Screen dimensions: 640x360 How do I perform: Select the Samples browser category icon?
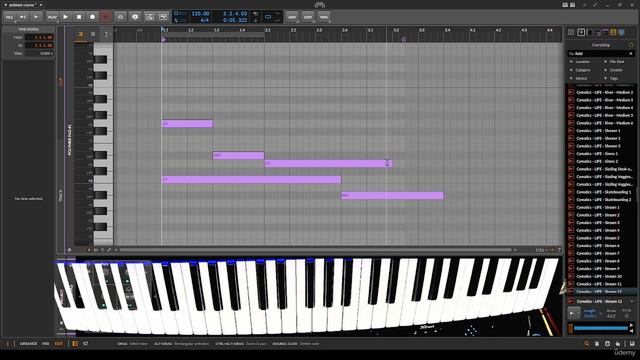point(581,32)
